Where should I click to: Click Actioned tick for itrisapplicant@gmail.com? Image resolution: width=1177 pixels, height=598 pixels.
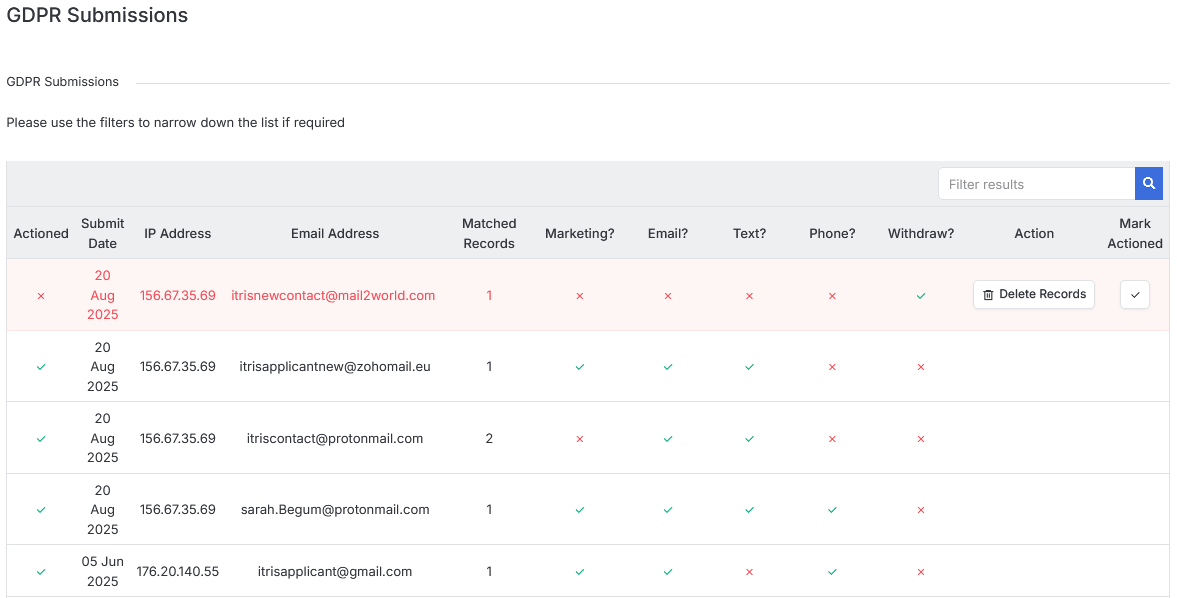point(41,572)
